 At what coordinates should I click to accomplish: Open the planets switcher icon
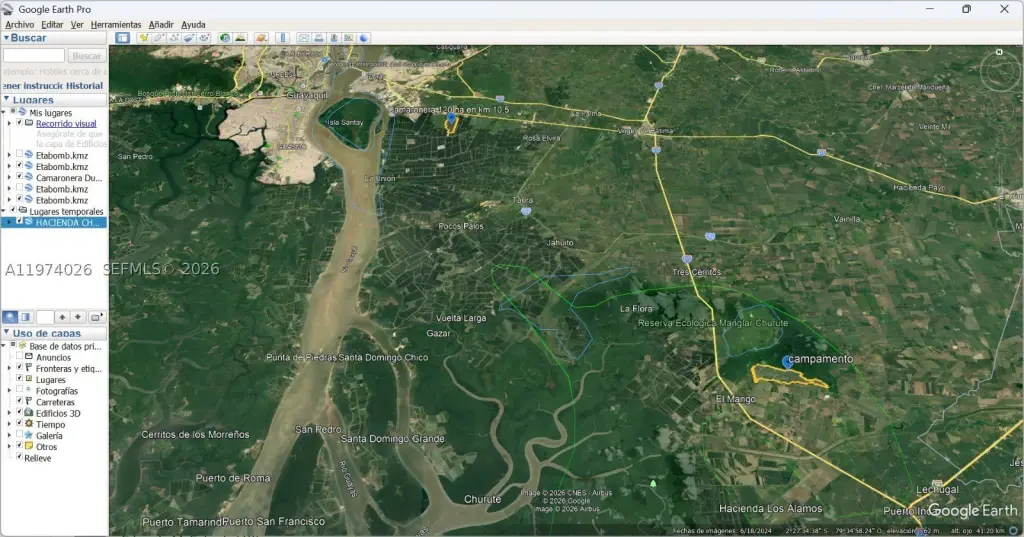coord(261,38)
